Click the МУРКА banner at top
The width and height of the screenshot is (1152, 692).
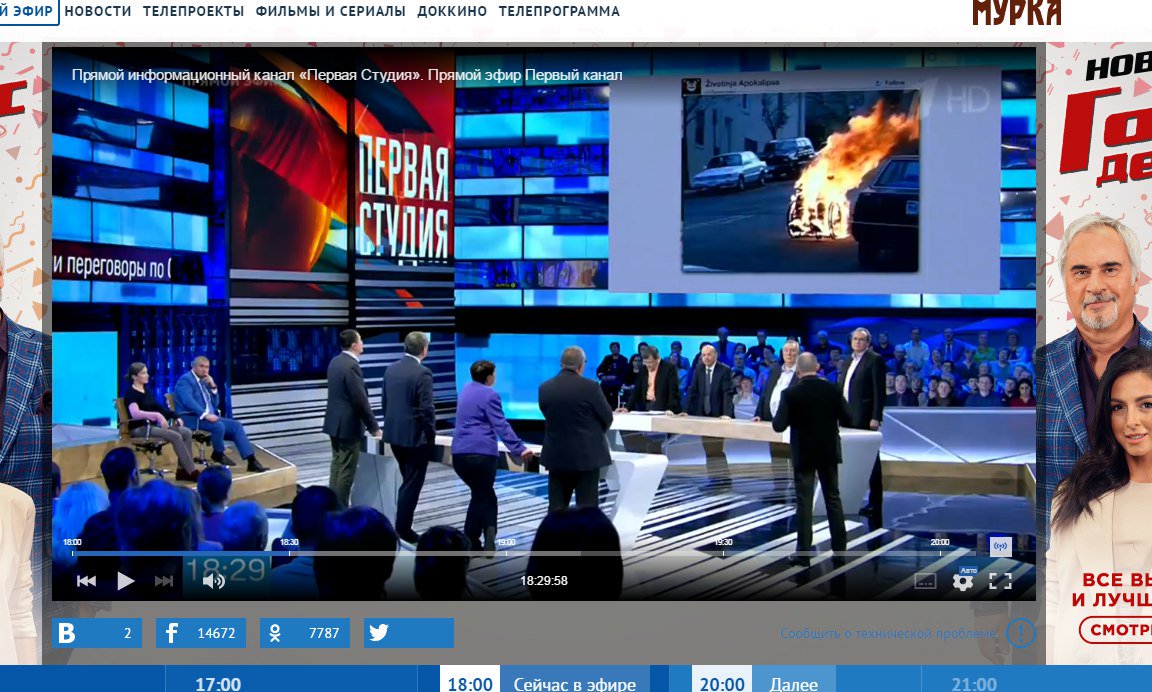pyautogui.click(x=1017, y=12)
